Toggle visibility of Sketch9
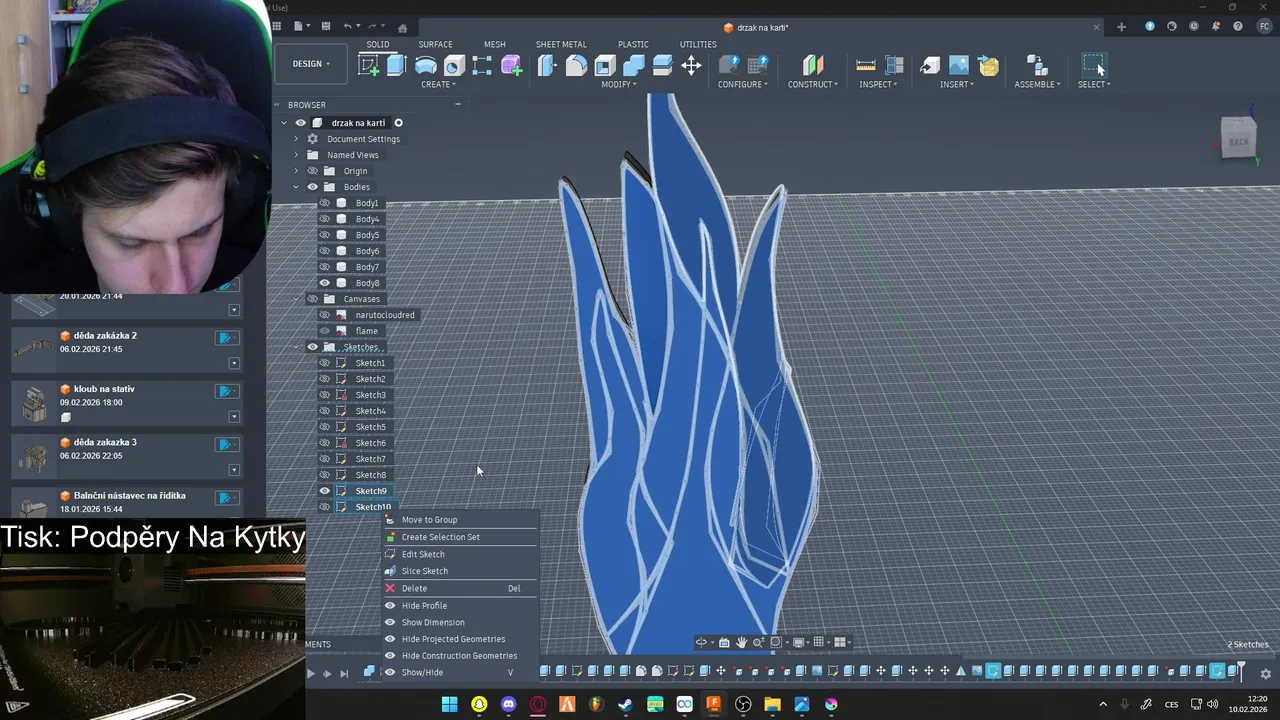 [x=324, y=491]
